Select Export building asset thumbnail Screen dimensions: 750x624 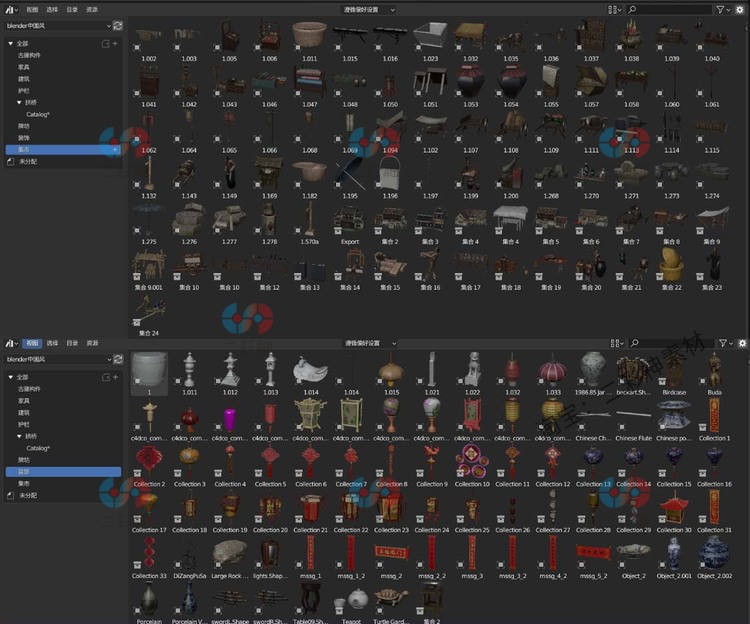coord(350,219)
